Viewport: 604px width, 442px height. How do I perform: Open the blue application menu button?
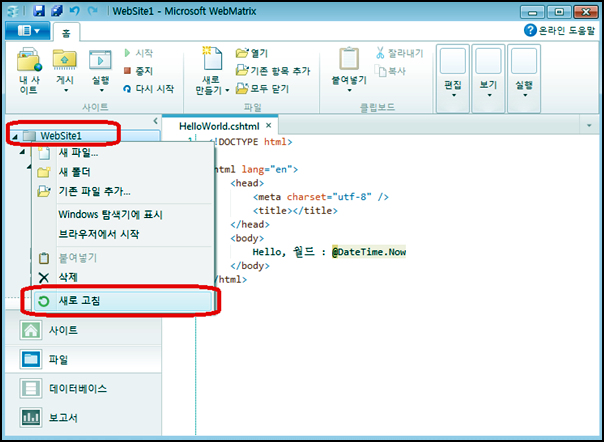pyautogui.click(x=27, y=31)
